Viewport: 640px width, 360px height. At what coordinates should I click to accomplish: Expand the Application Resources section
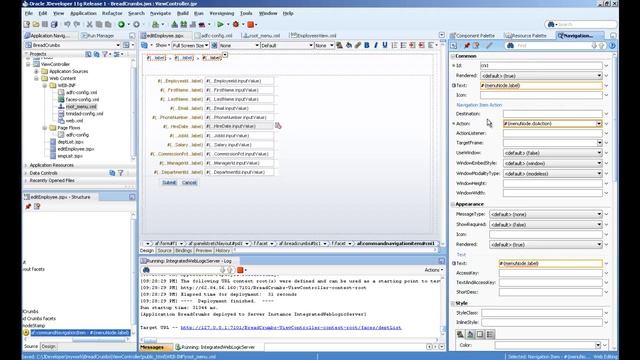(x=26, y=165)
